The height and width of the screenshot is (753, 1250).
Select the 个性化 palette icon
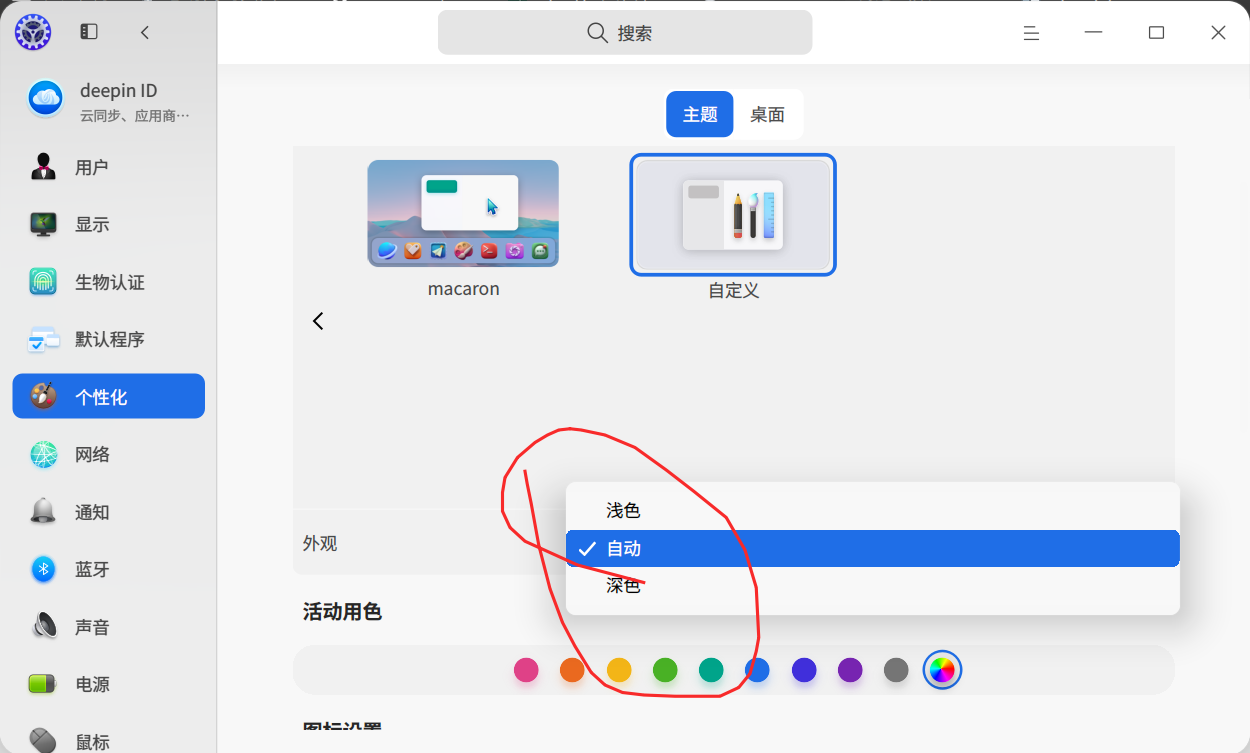(43, 397)
